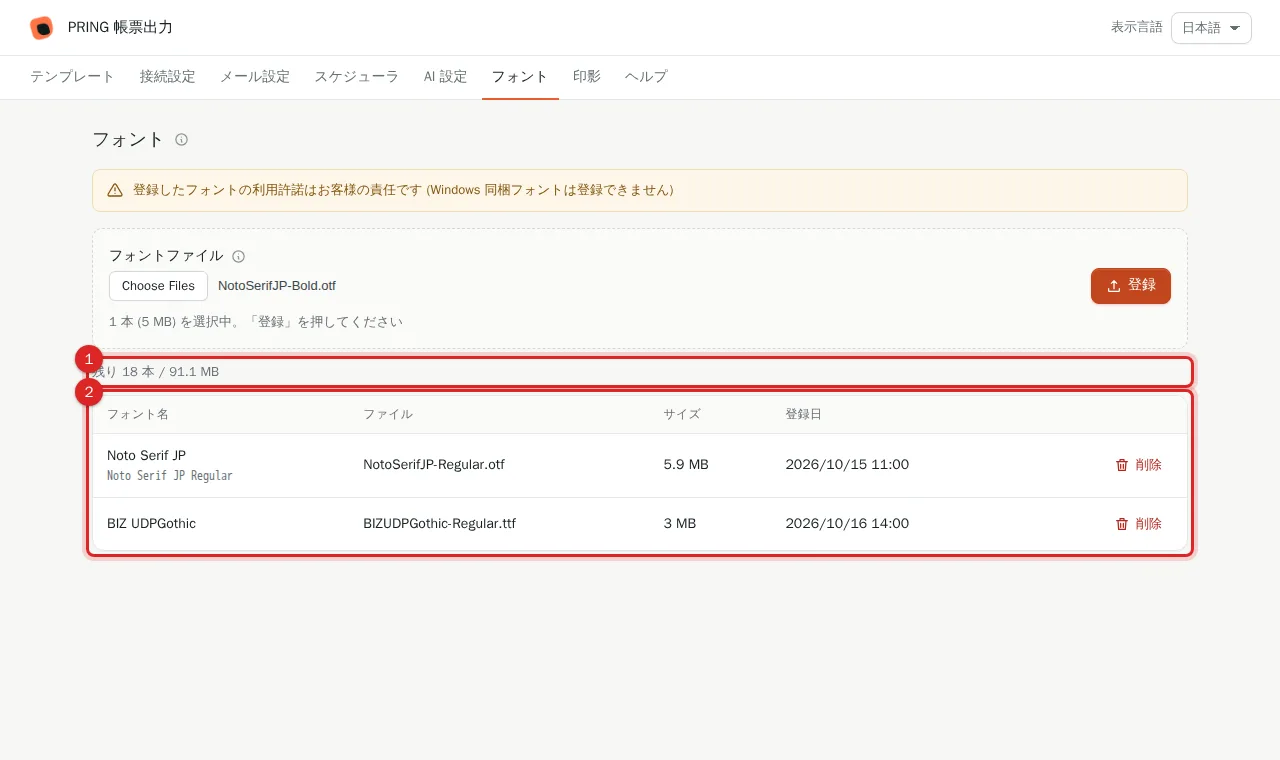Image resolution: width=1280 pixels, height=760 pixels.
Task: Click the info icon beside フォント heading
Action: click(181, 140)
